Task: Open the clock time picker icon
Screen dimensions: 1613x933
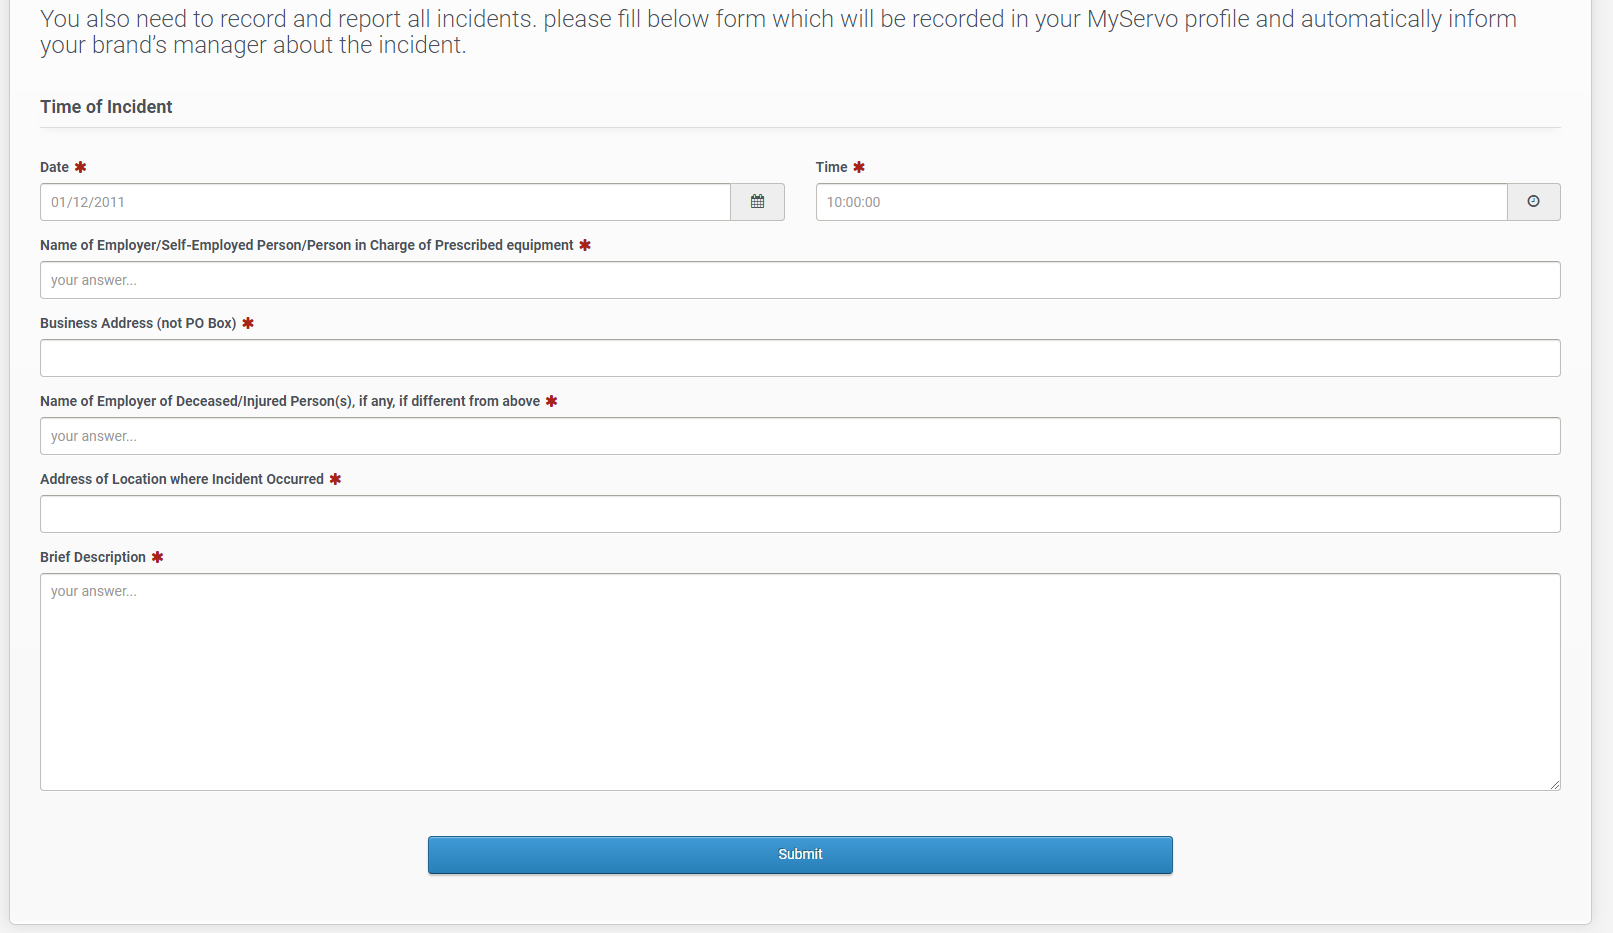Action: click(1533, 202)
